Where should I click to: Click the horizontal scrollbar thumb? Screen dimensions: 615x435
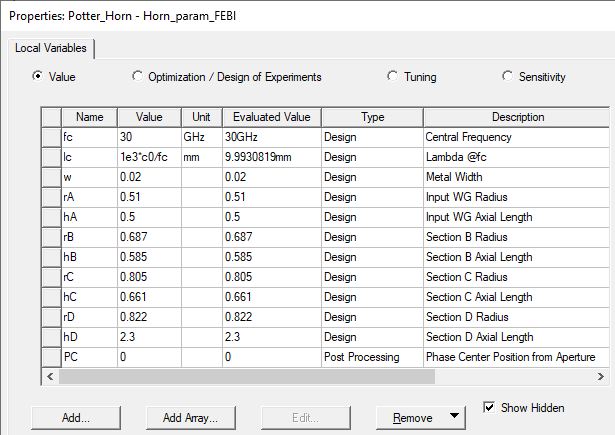[x=247, y=377]
